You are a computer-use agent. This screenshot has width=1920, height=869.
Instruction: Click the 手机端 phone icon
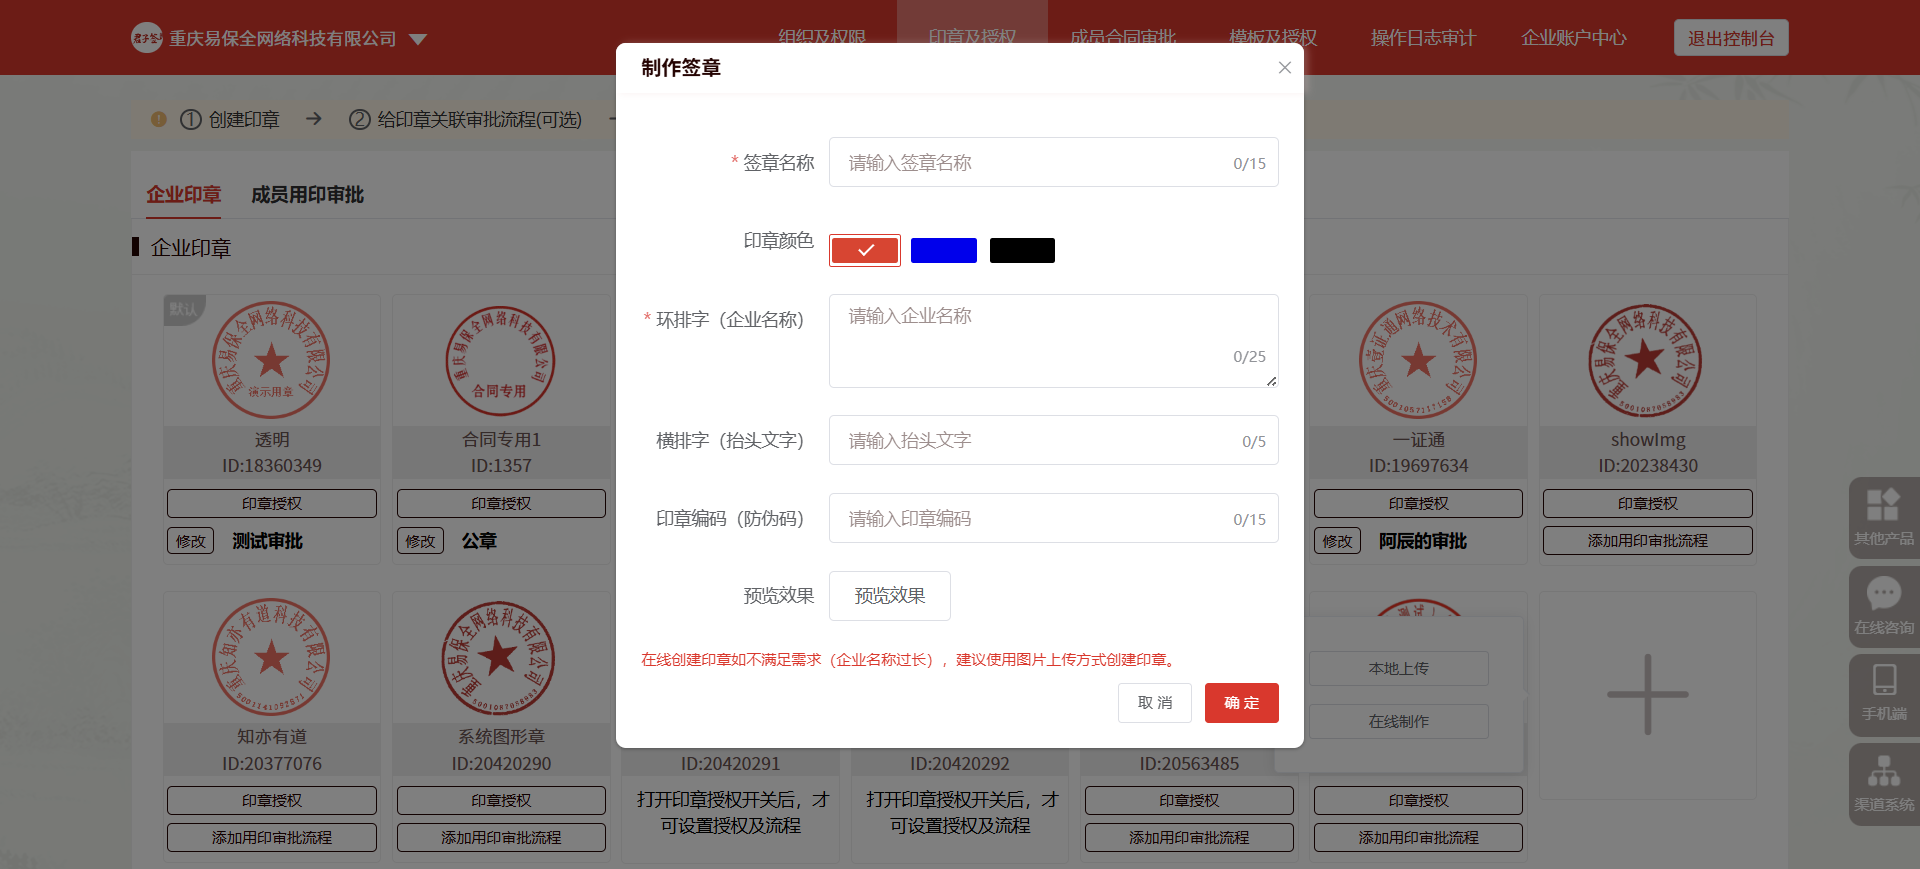1884,681
